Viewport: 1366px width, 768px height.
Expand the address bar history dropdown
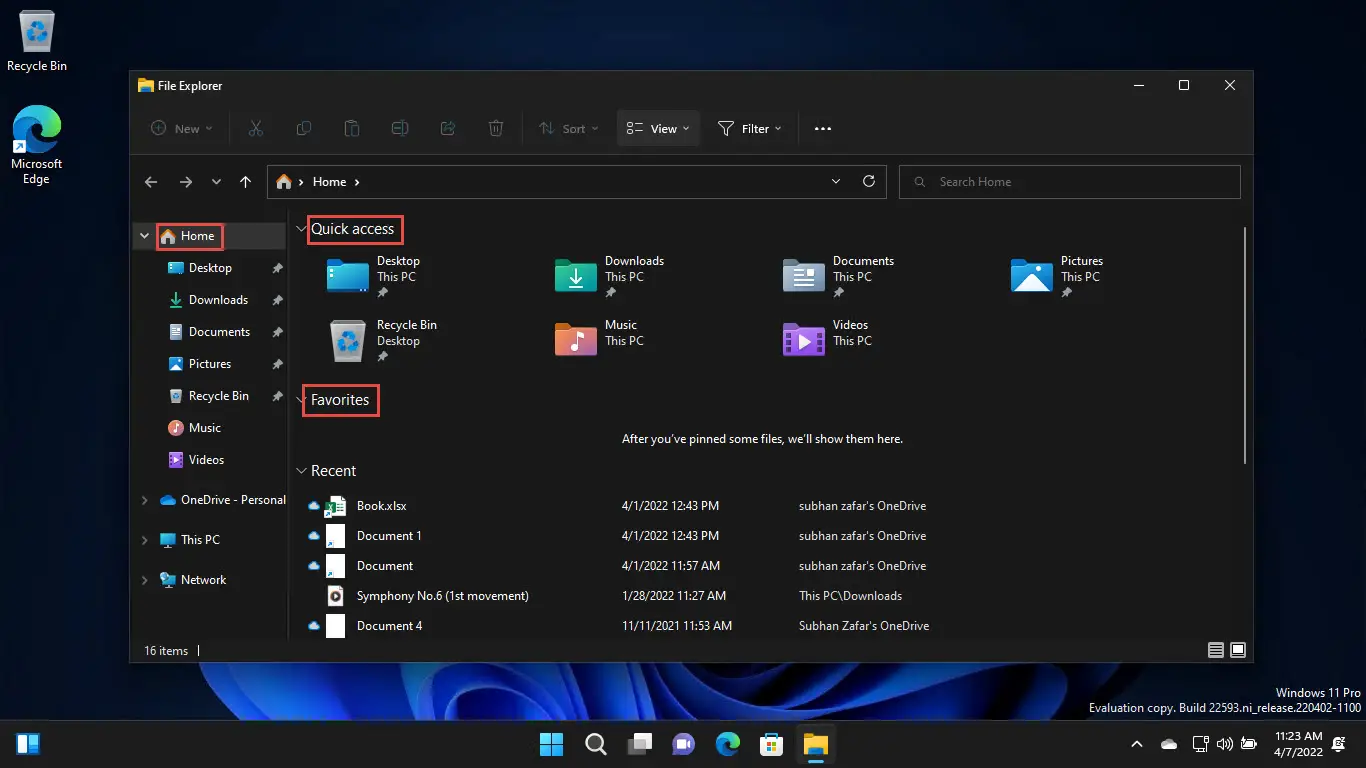click(836, 182)
